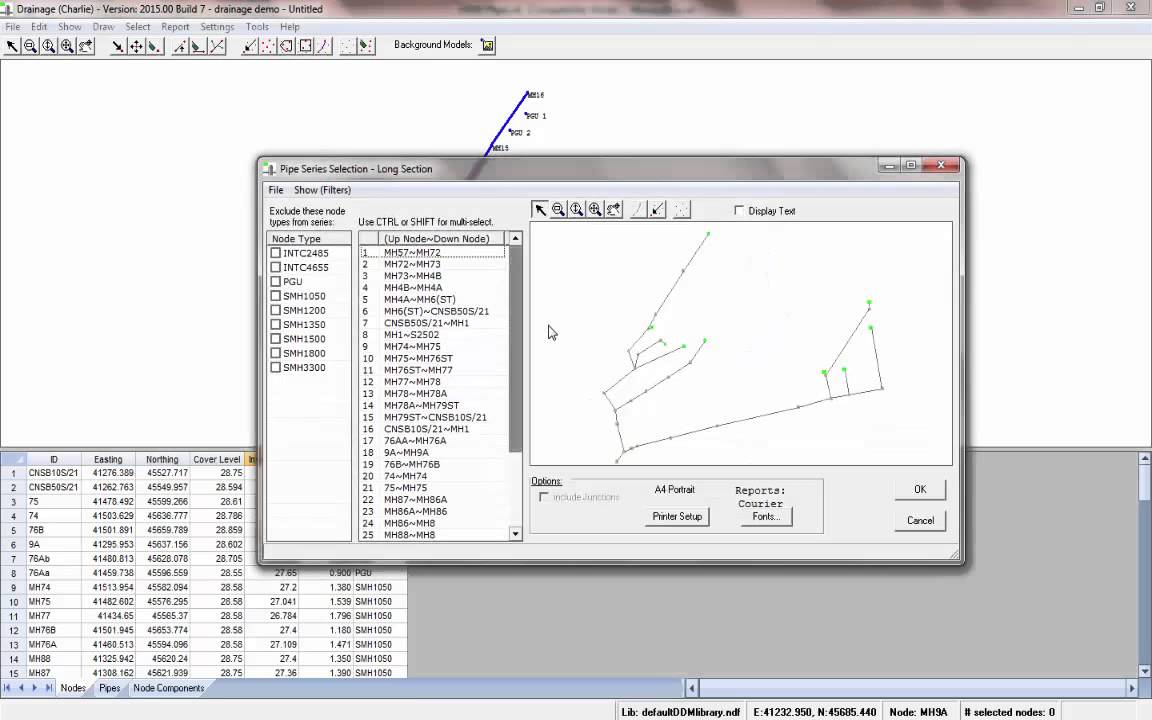Screen dimensions: 1152x720
Task: Open the Tools menu
Action: [x=257, y=26]
